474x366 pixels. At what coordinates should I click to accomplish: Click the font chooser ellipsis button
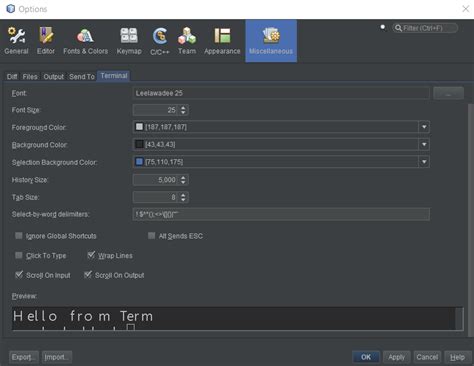pos(448,93)
